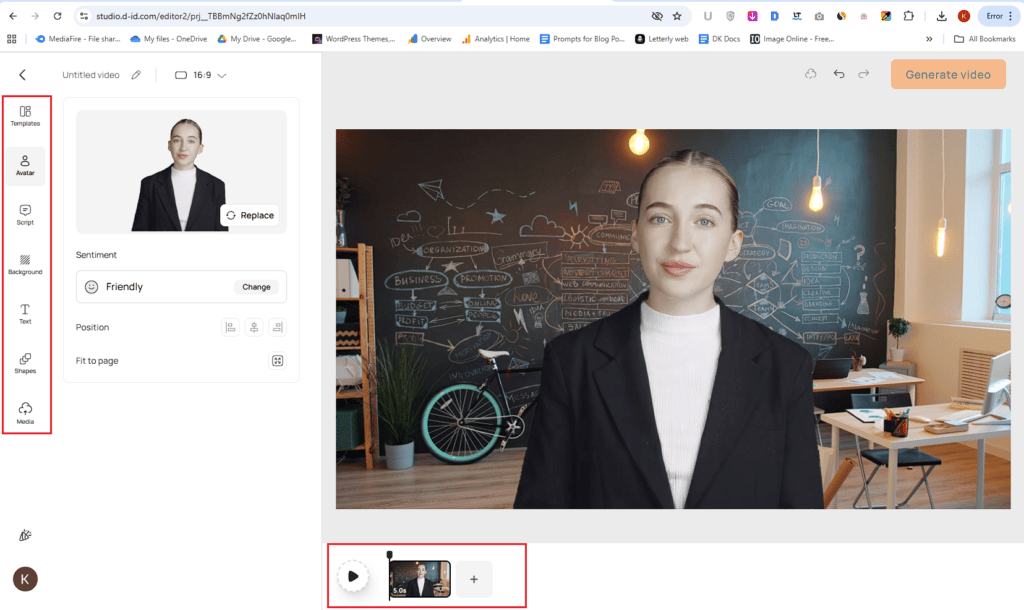Align avatar position to center

tap(254, 327)
